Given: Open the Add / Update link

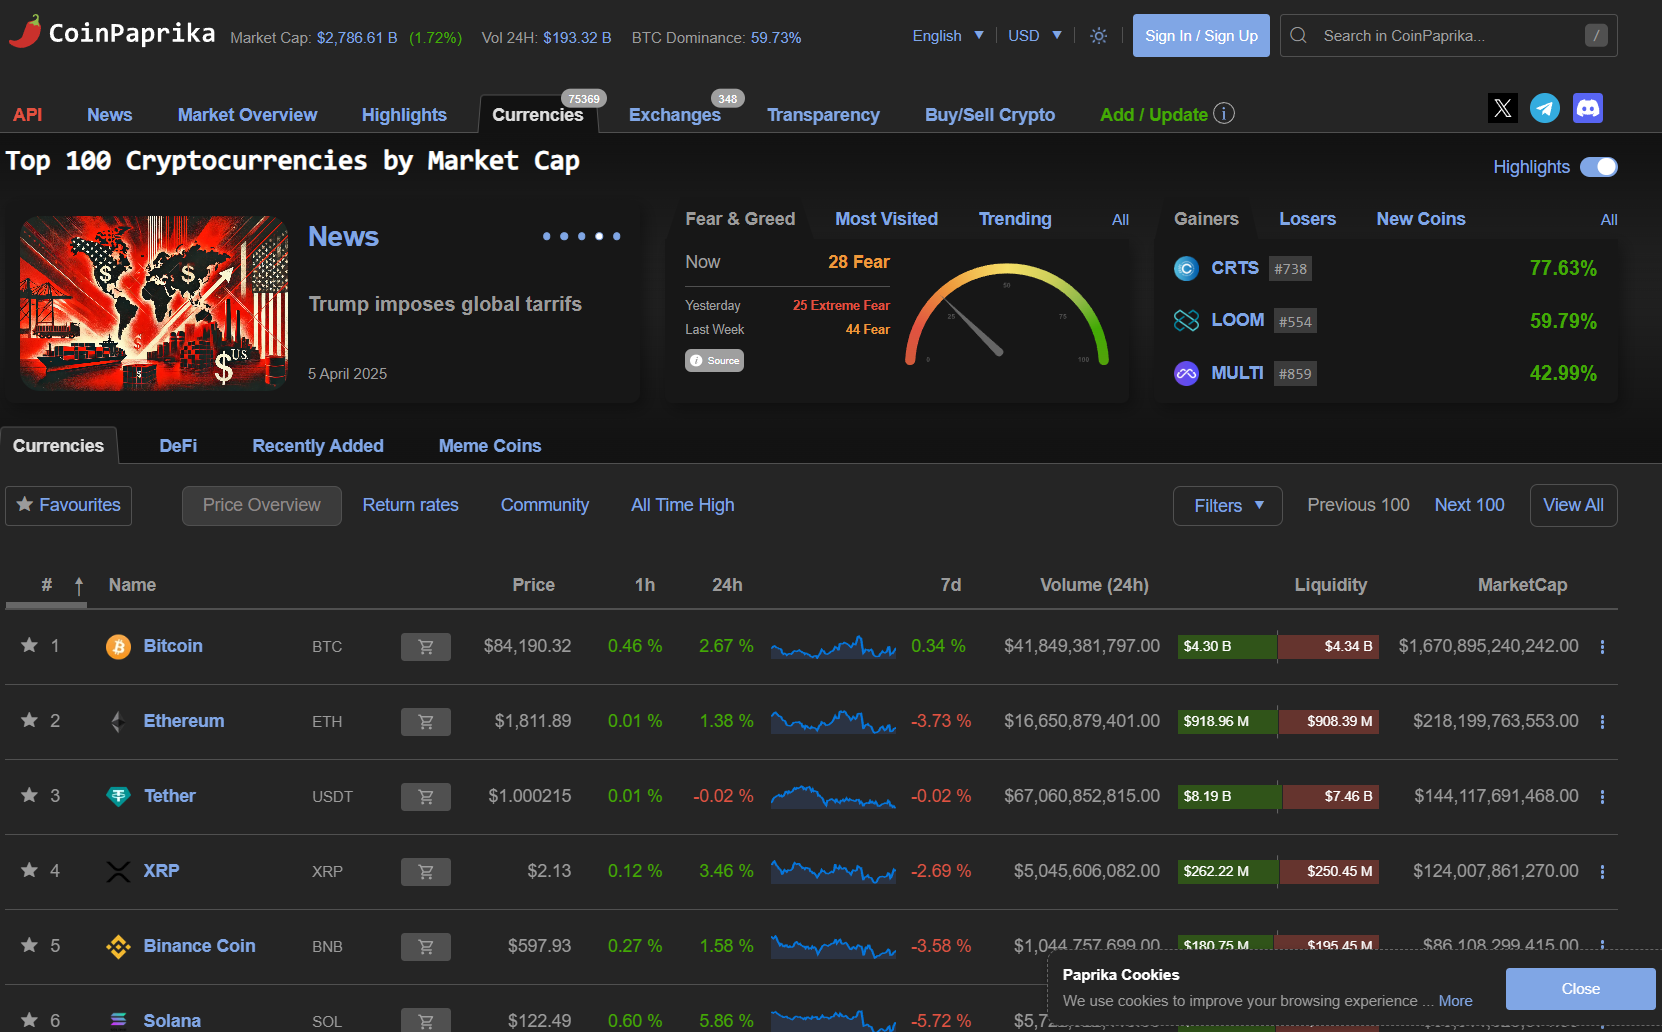Looking at the screenshot, I should [1154, 115].
